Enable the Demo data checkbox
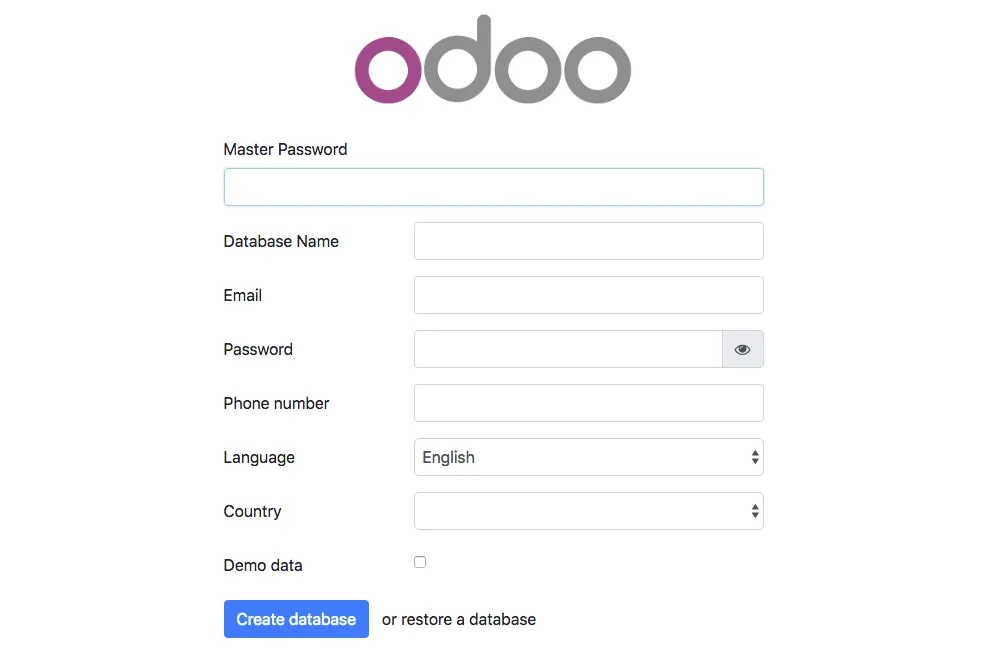 [420, 562]
